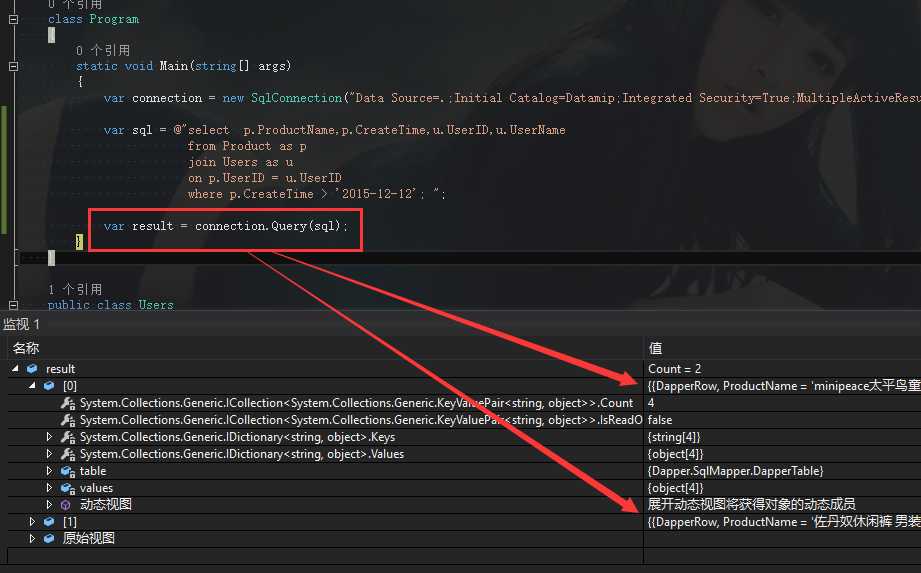This screenshot has height=573, width=921.
Task: Expand the [1] watch entry
Action: point(32,522)
